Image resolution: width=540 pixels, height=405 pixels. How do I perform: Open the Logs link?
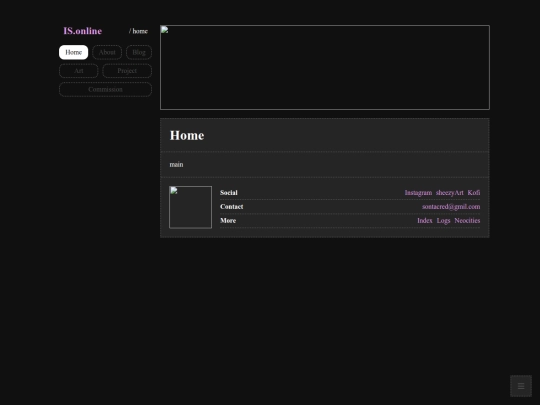pyautogui.click(x=443, y=220)
